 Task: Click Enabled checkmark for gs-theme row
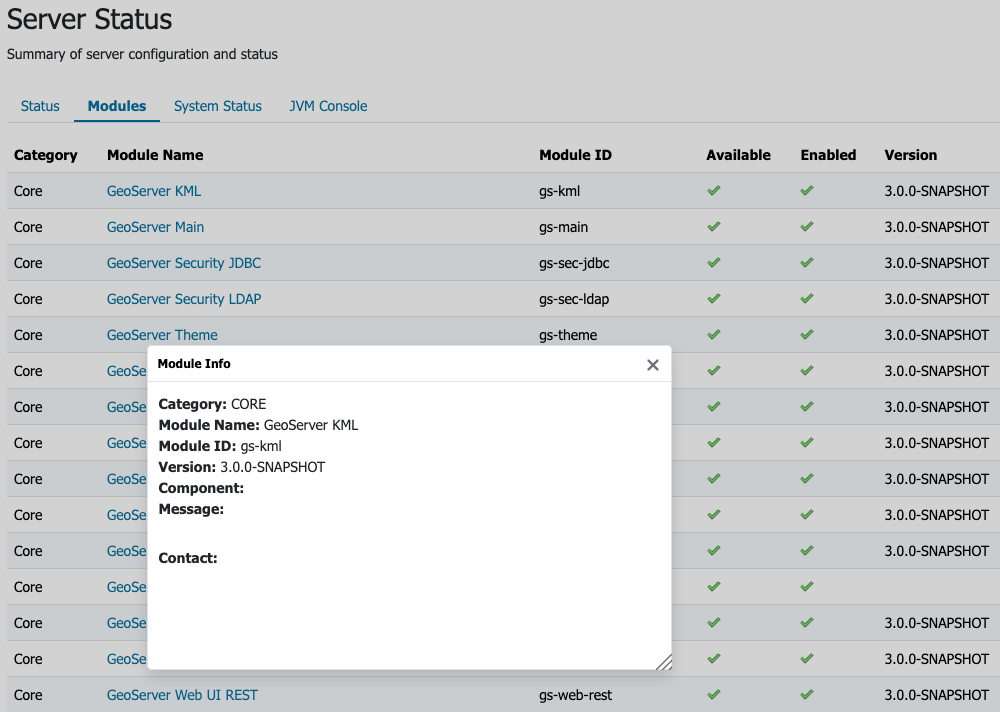pos(807,334)
